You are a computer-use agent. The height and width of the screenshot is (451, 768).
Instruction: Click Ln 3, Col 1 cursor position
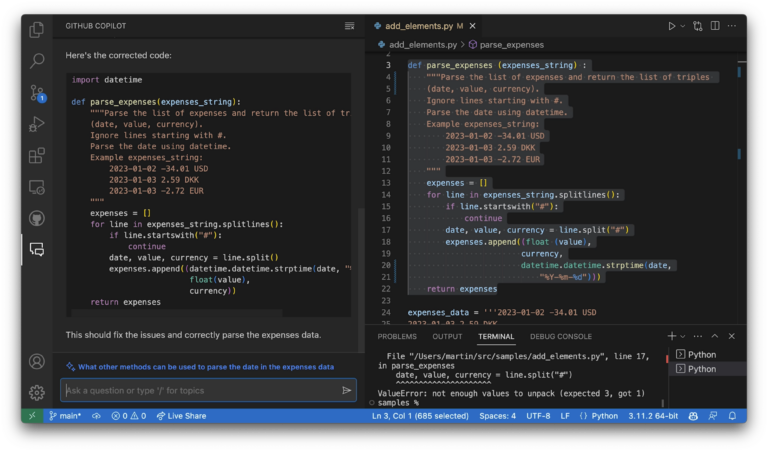[420, 416]
